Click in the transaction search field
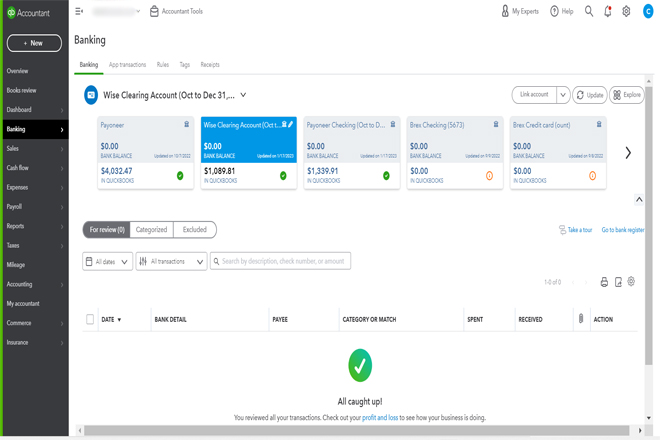Viewport: 660px width, 440px height. tap(280, 261)
